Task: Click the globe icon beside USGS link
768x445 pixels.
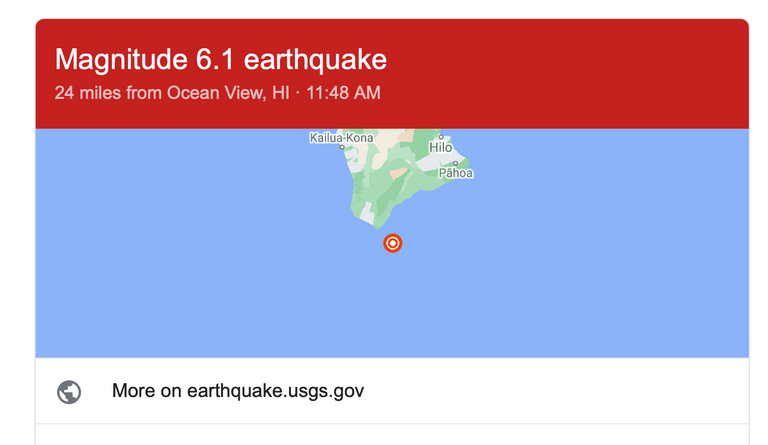Action: pos(69,392)
